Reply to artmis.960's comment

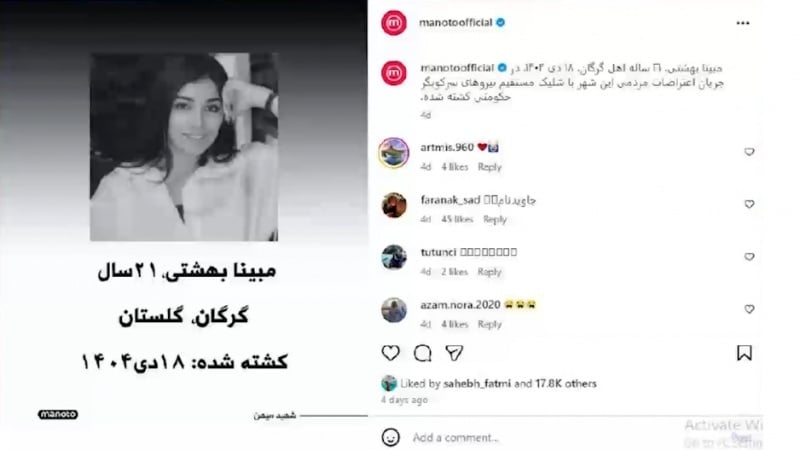coord(489,167)
